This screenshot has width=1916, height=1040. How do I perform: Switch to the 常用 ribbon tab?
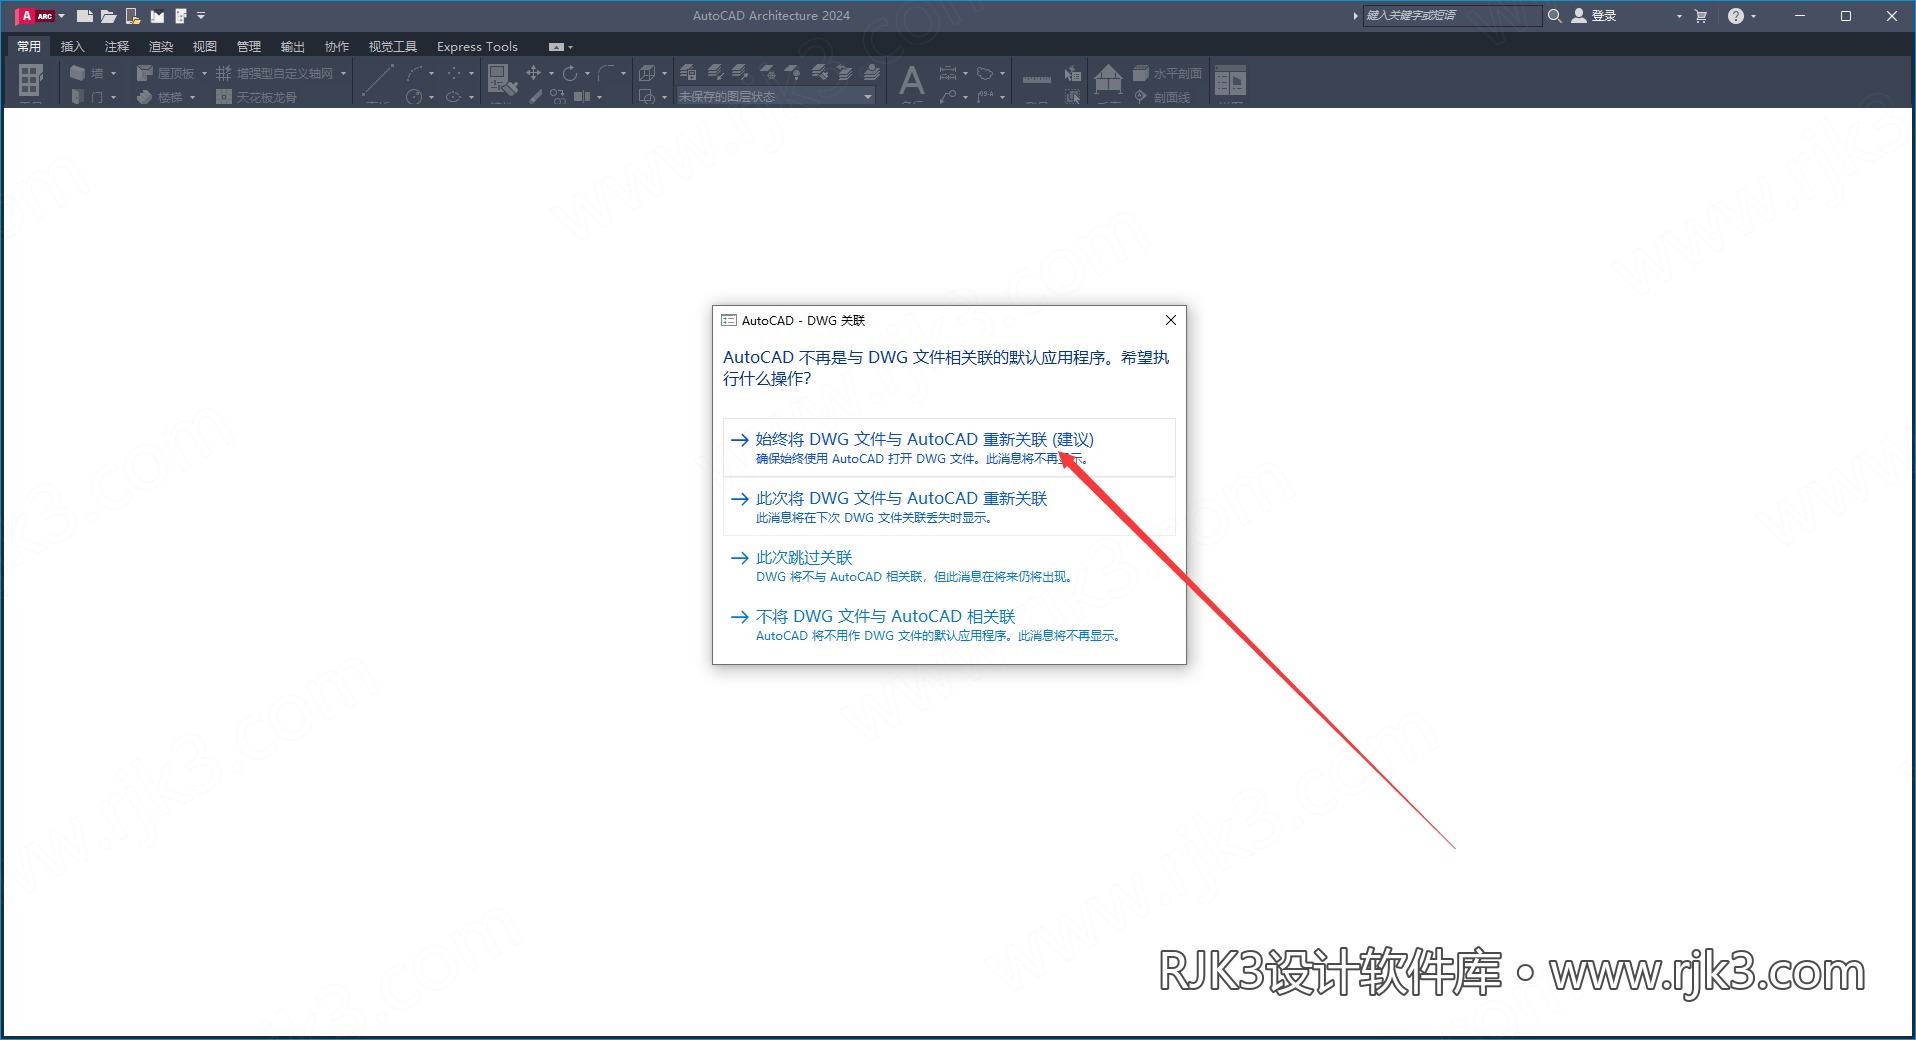coord(29,46)
